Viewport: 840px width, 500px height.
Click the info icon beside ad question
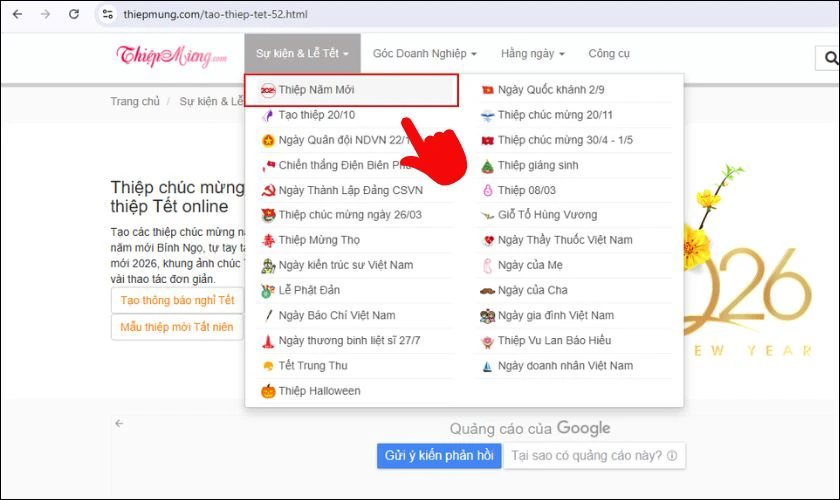(672, 456)
